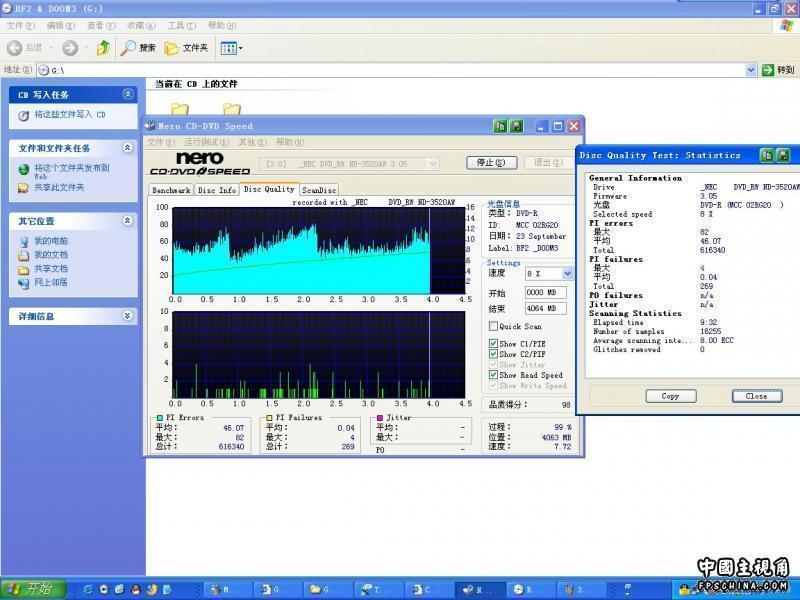
Task: Click Close in the Statistics dialog
Action: click(x=757, y=396)
